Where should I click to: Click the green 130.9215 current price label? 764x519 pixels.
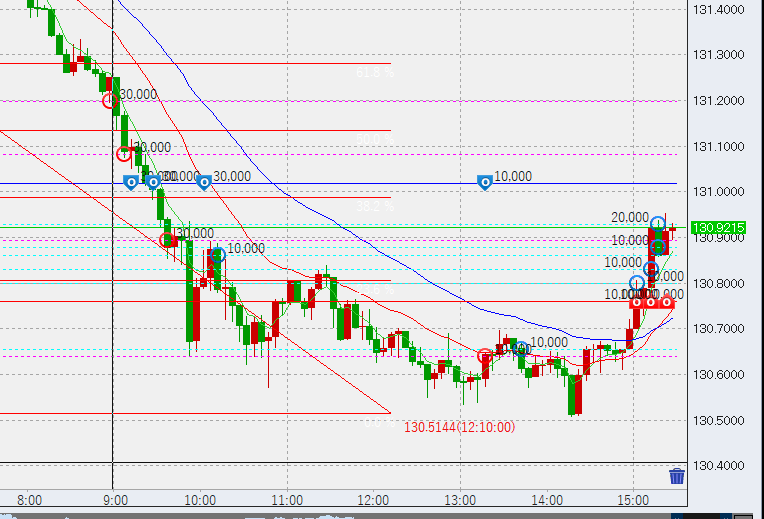click(717, 228)
